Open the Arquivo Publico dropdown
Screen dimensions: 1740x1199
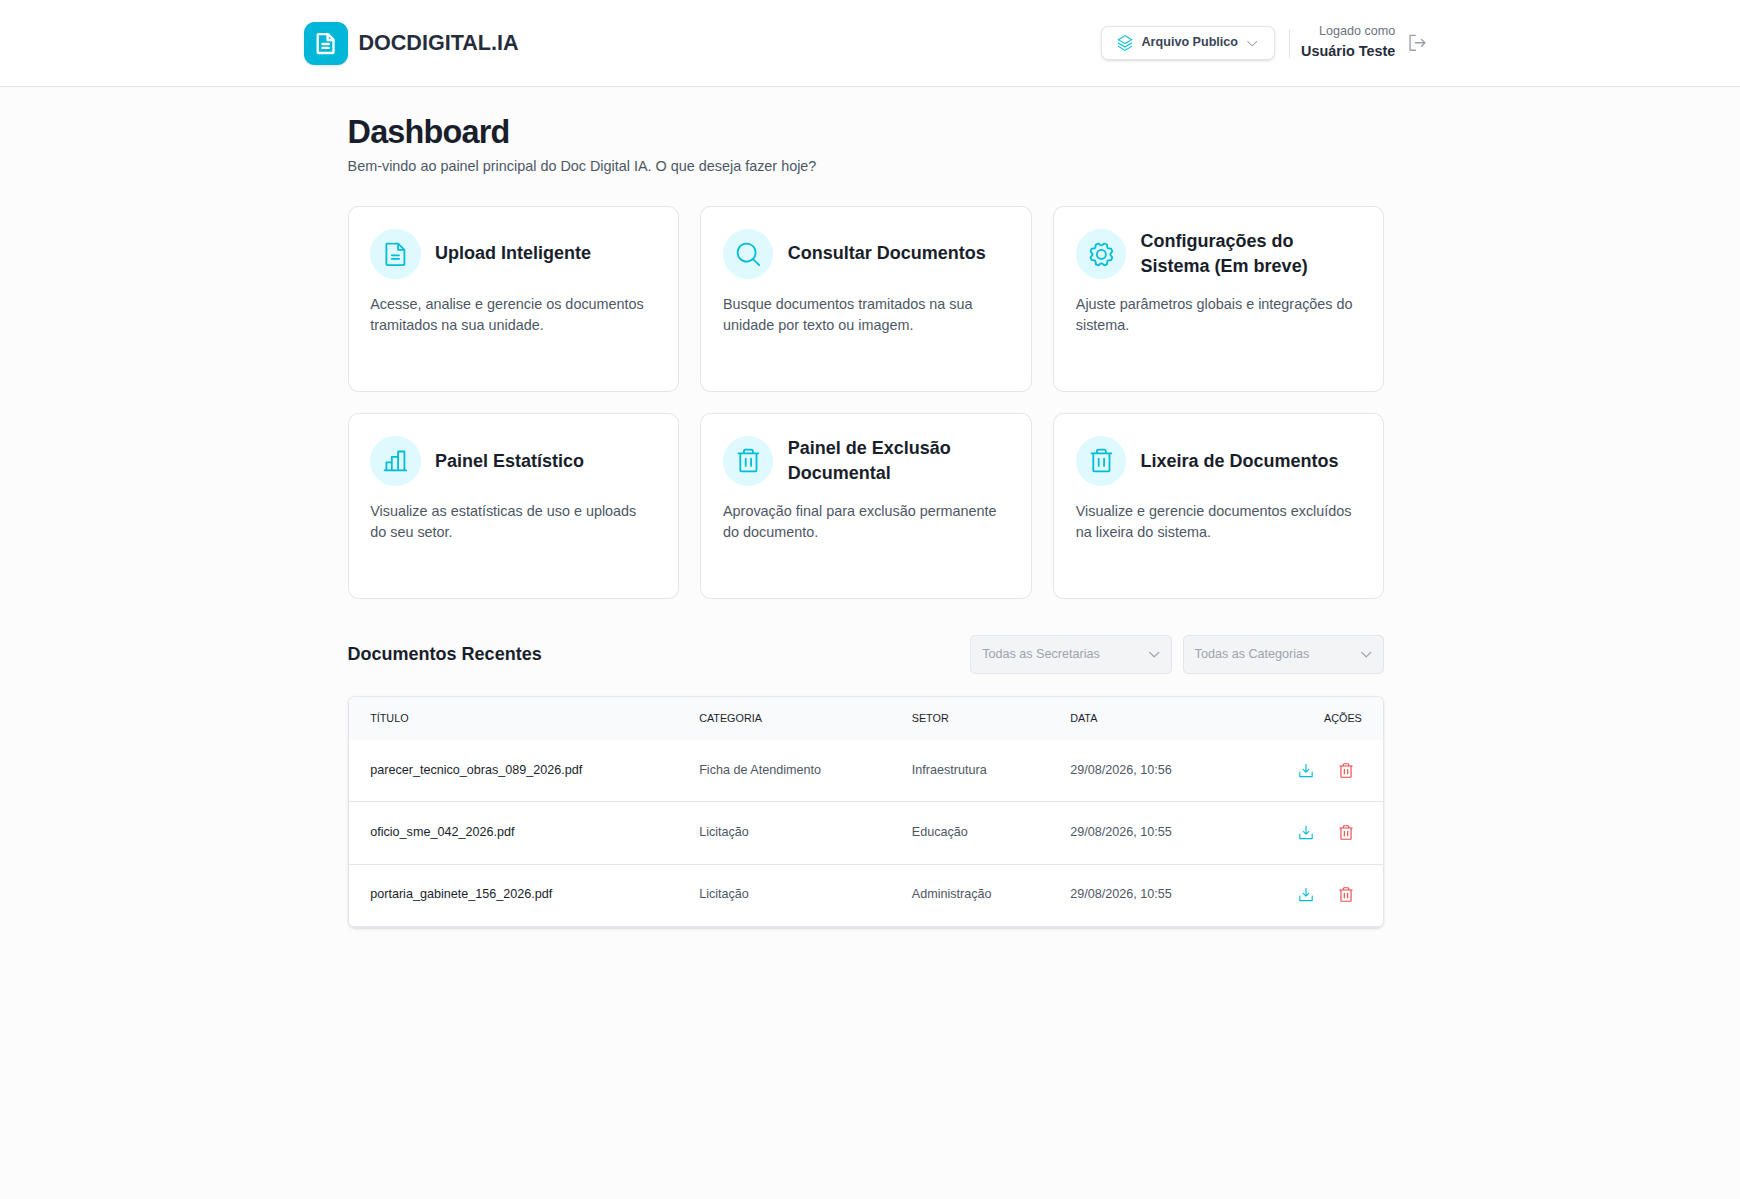1188,42
